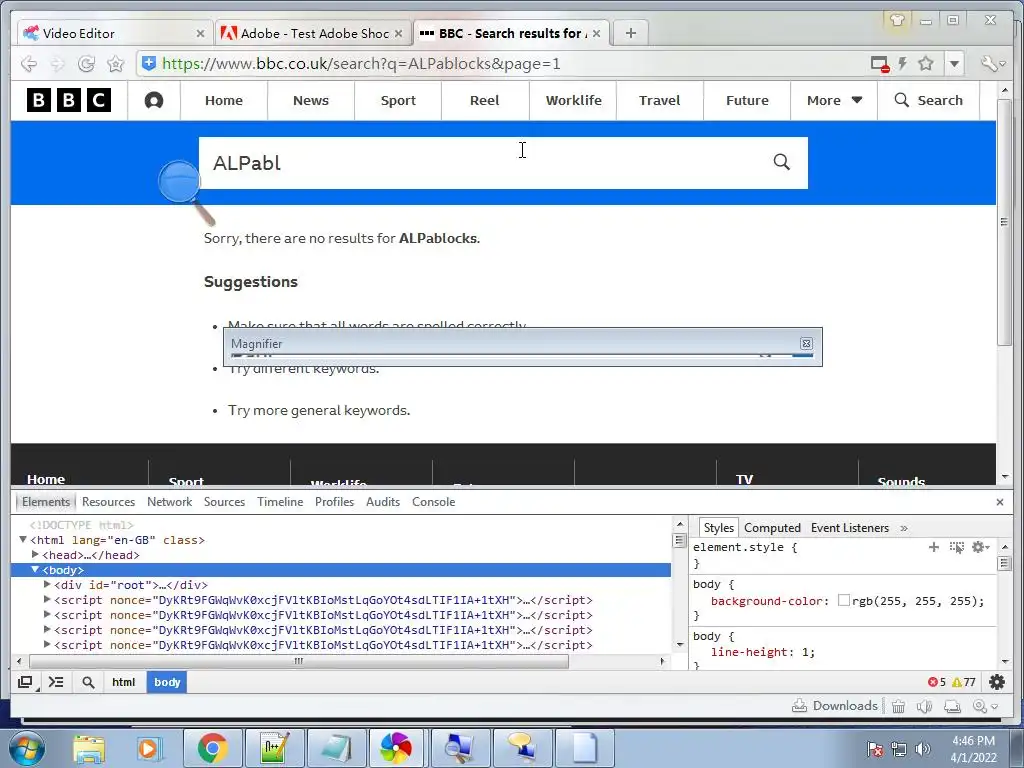Open BBC Travel link

point(660,101)
